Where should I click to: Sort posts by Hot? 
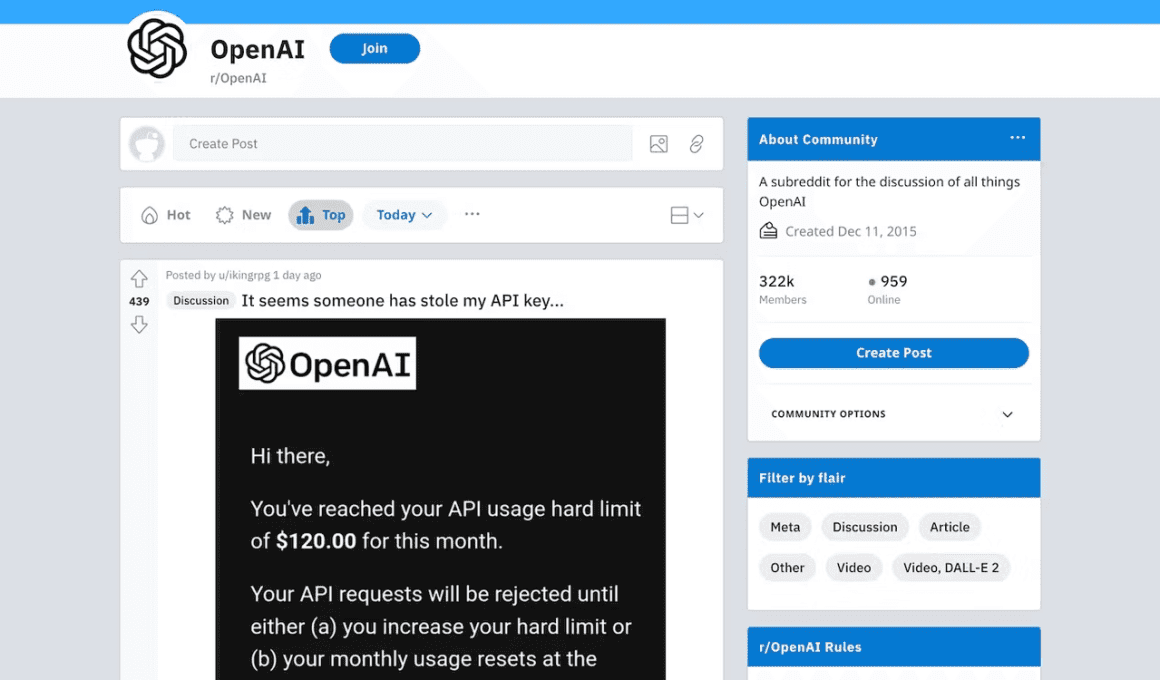click(166, 215)
